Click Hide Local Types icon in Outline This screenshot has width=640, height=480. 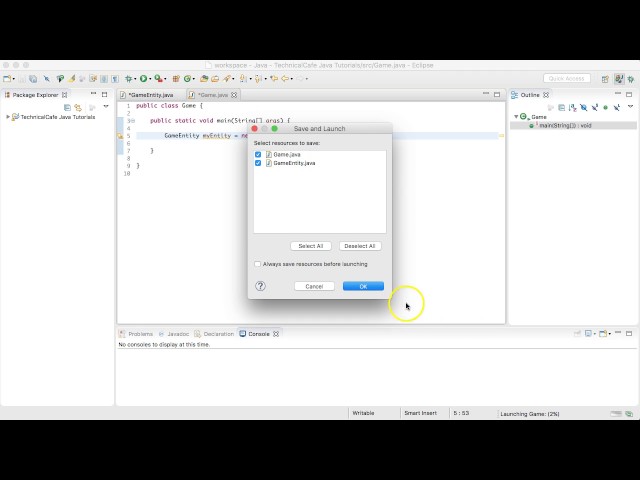(x=617, y=107)
